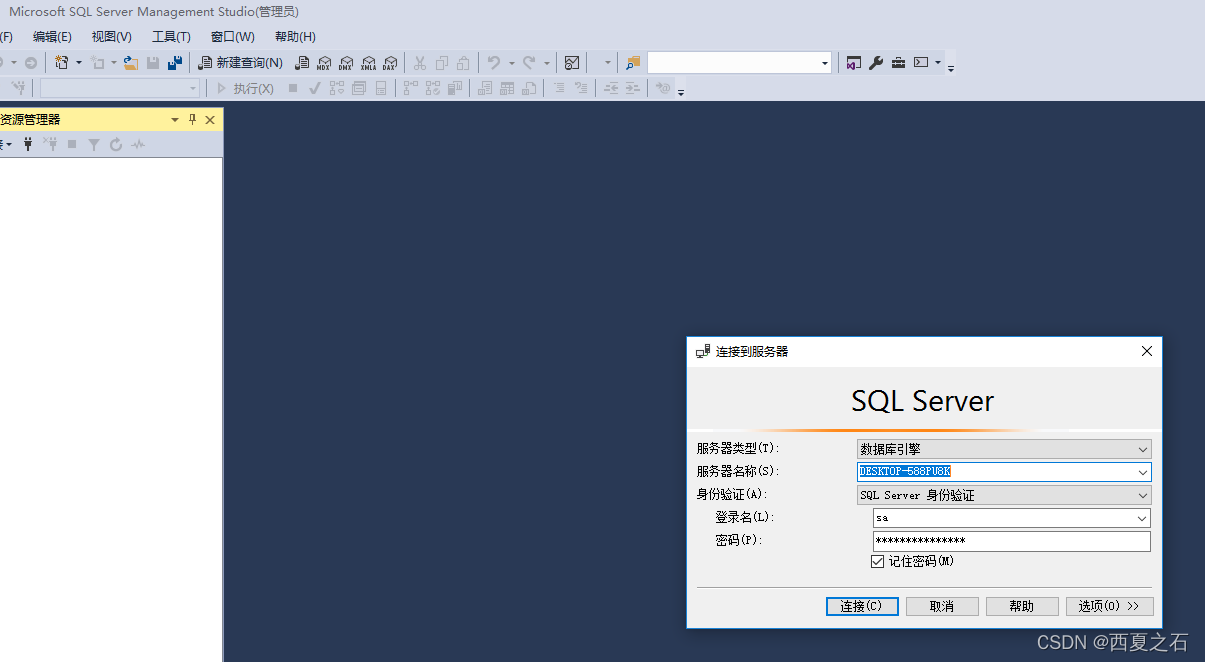
Task: Click the New Project icon in toolbar
Action: [x=62, y=62]
